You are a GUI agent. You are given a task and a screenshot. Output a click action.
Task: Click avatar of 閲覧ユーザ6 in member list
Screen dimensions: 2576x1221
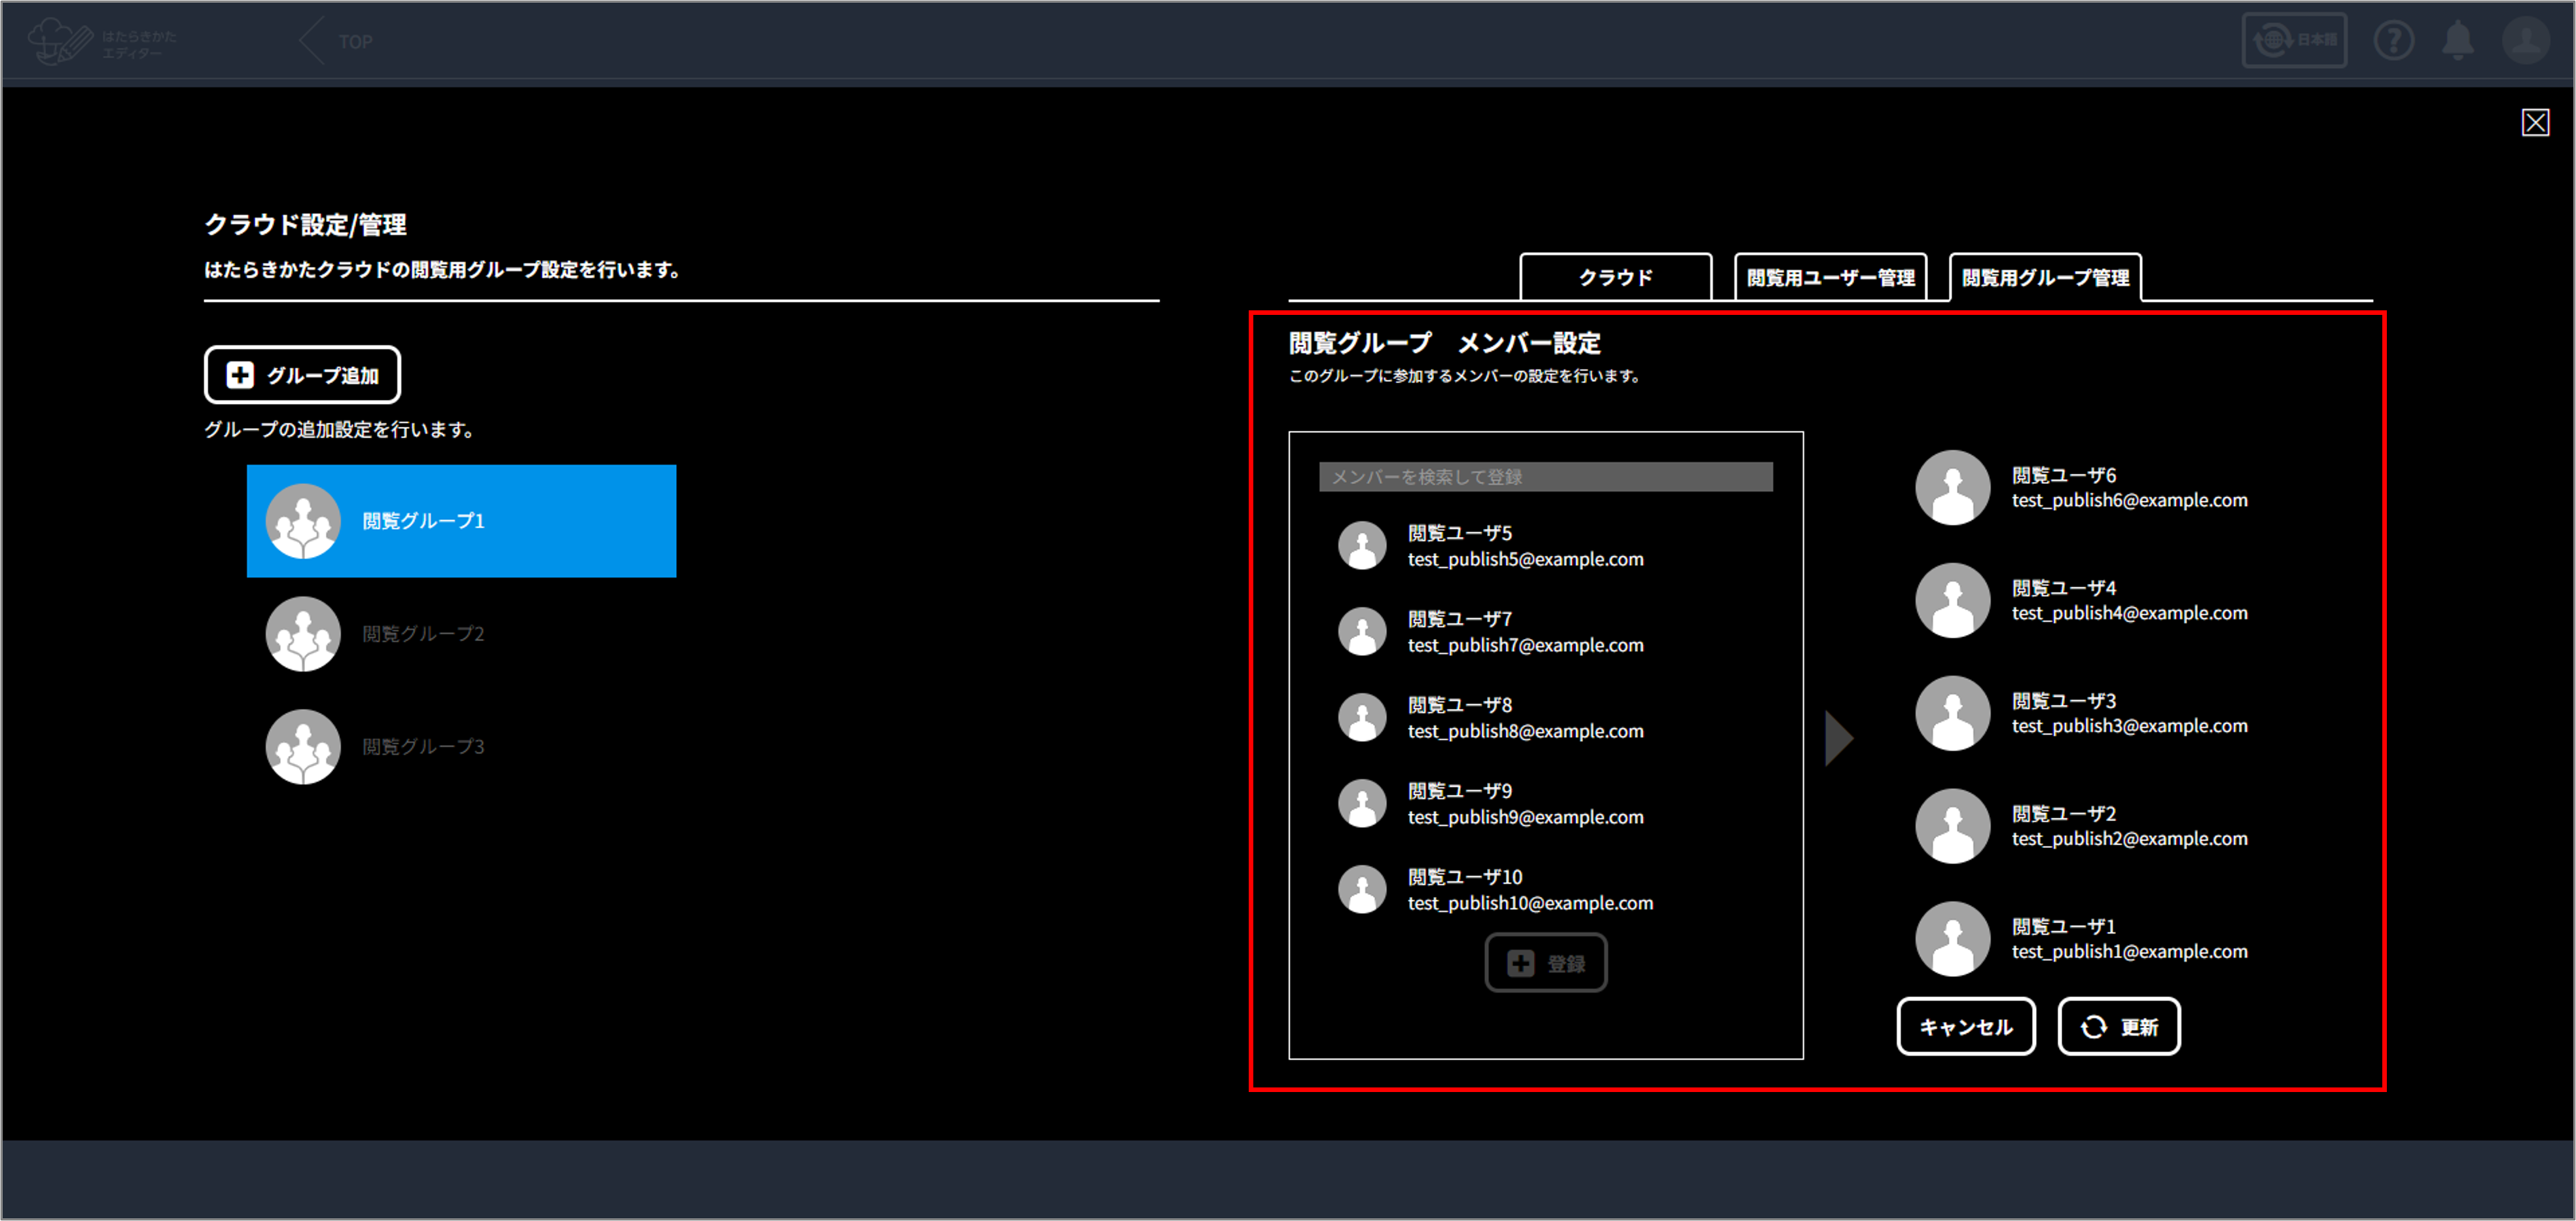(1952, 487)
